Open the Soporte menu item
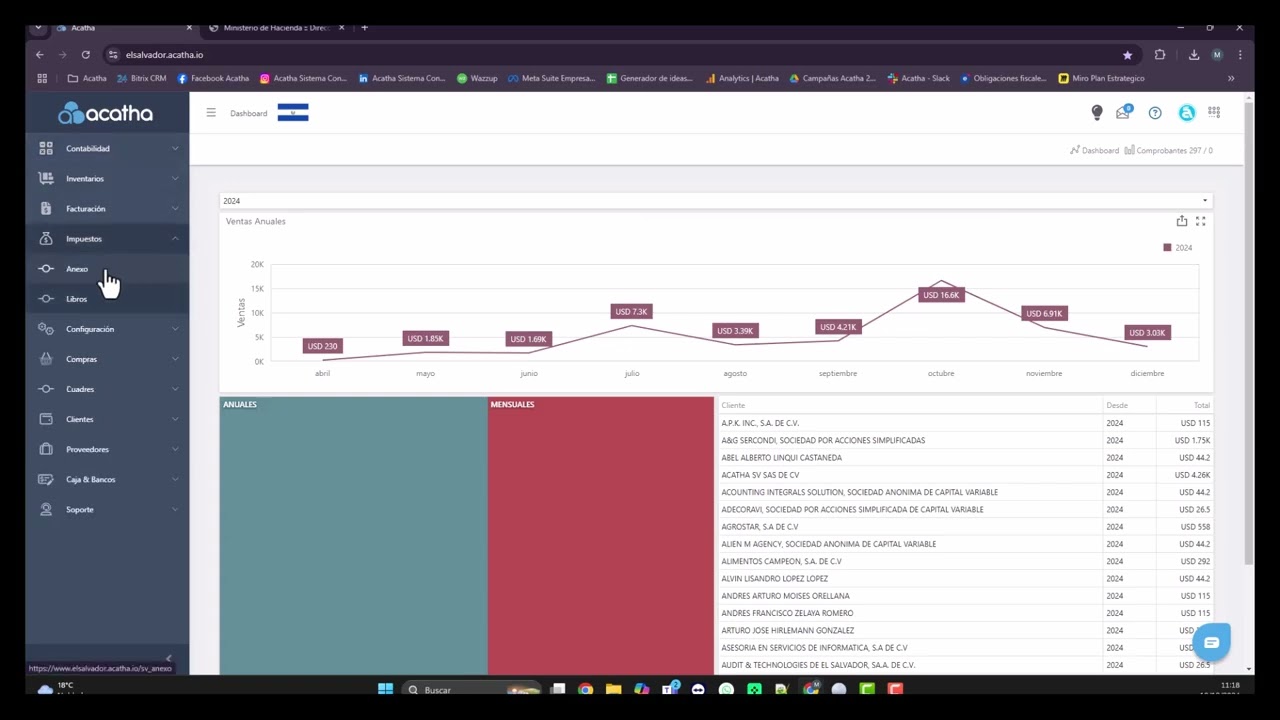Viewport: 1280px width, 720px height. pyautogui.click(x=107, y=509)
